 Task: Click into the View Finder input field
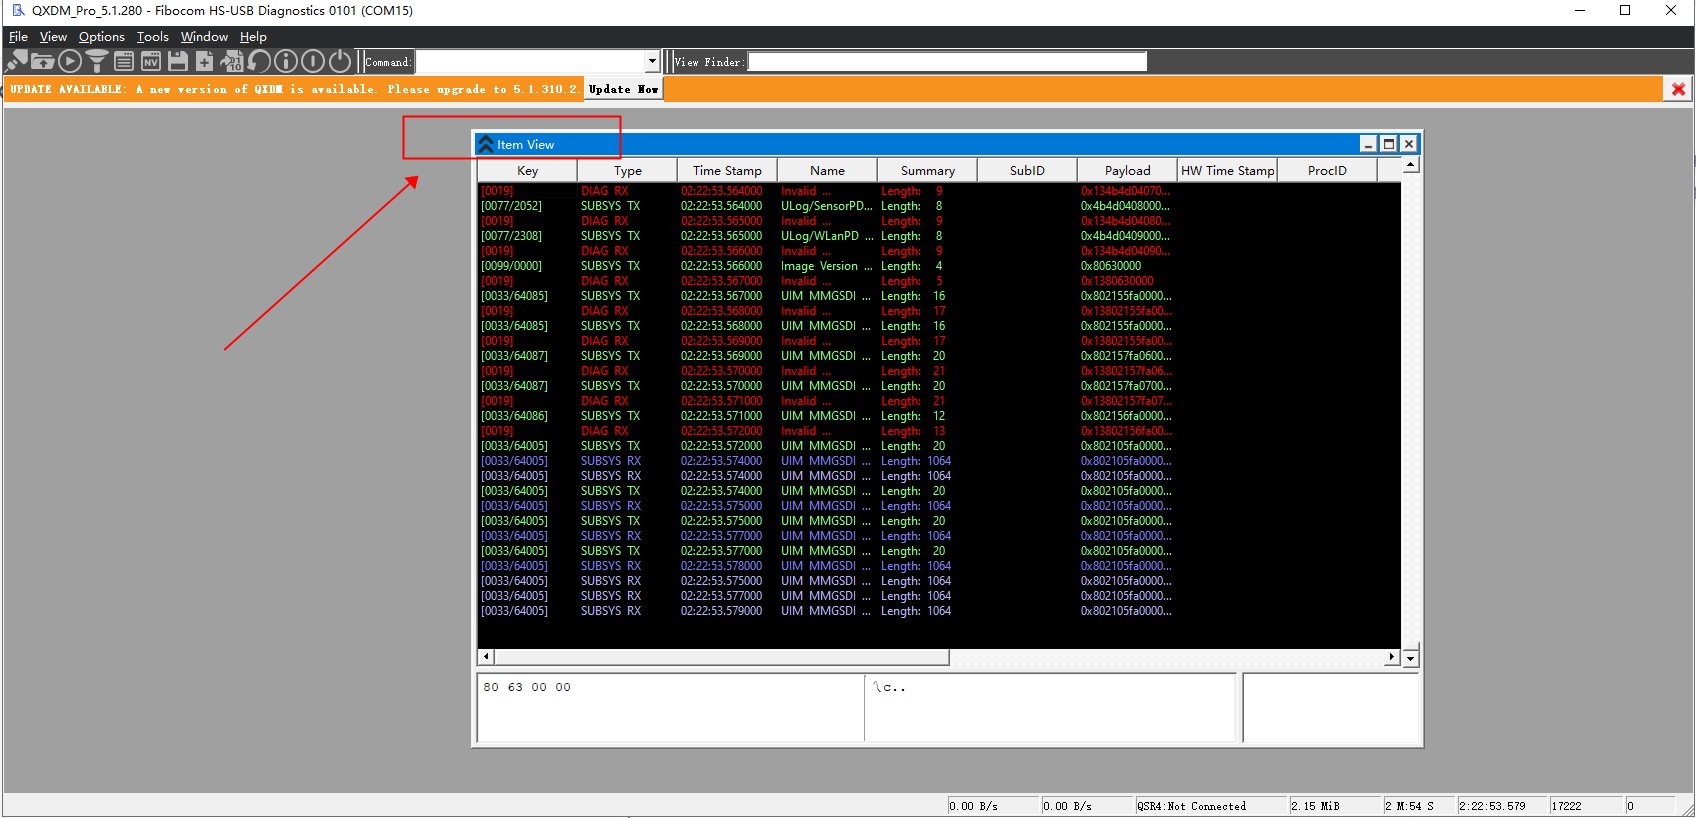(947, 62)
